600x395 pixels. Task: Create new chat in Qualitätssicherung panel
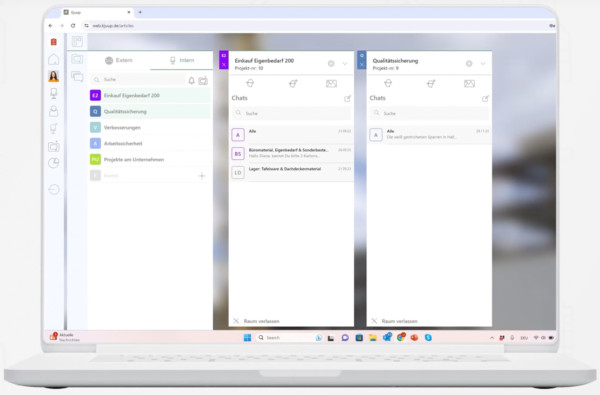tap(485, 98)
